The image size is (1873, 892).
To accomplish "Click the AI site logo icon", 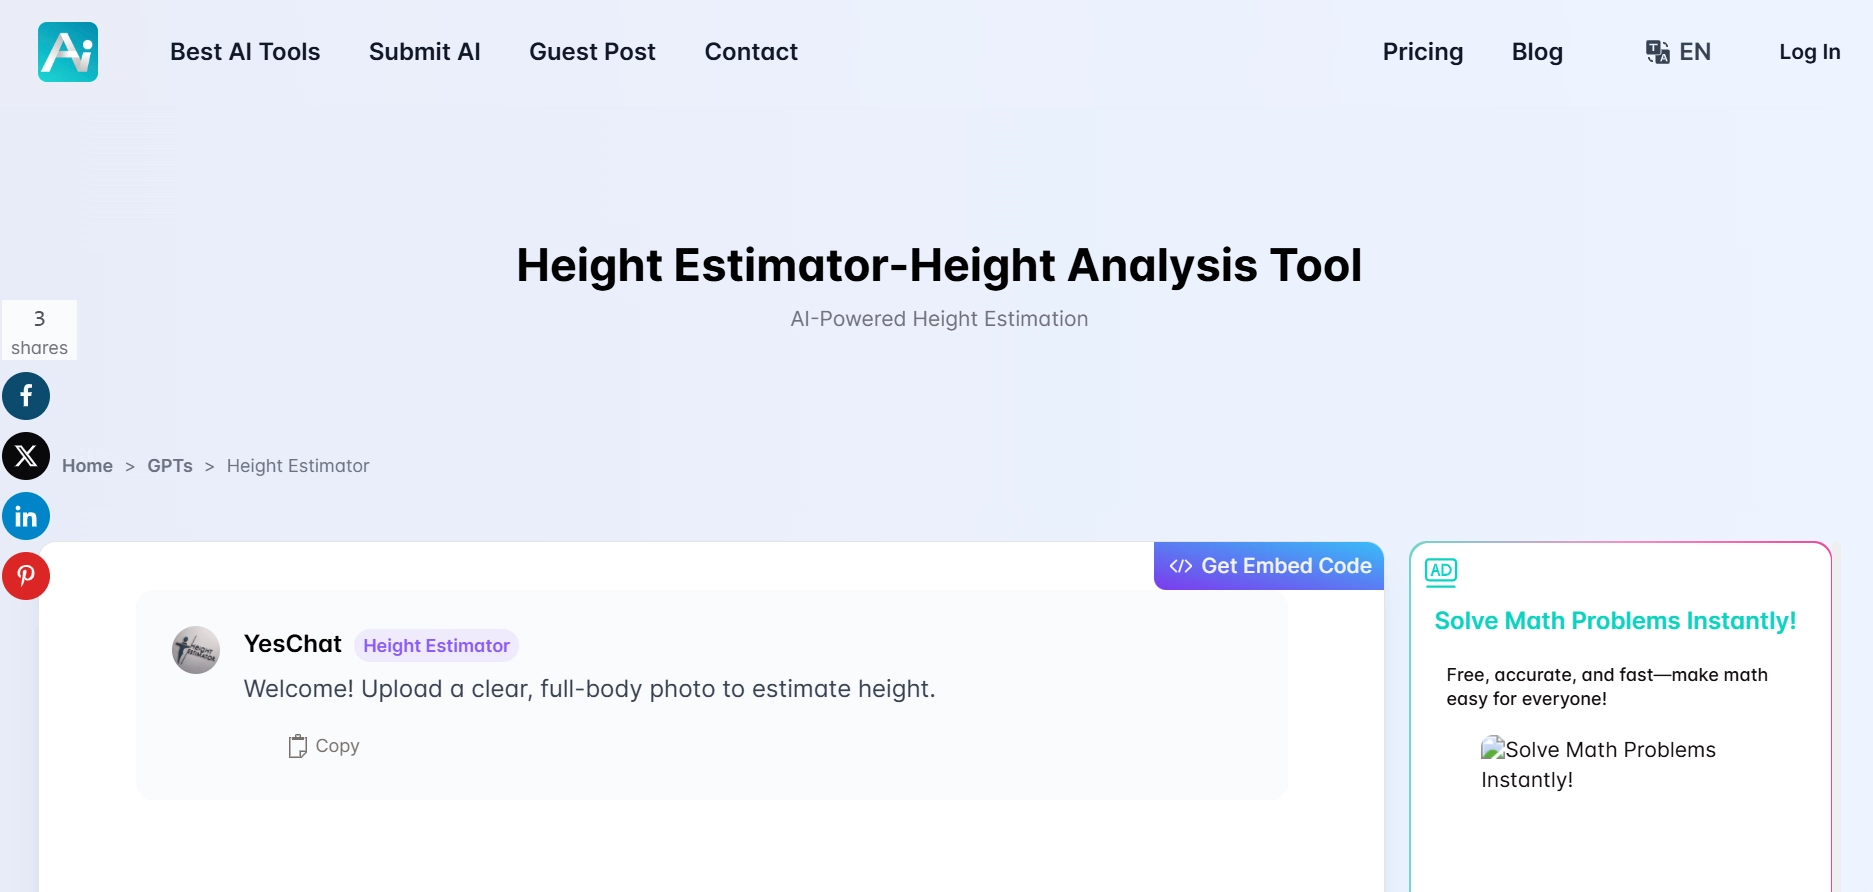I will 68,52.
